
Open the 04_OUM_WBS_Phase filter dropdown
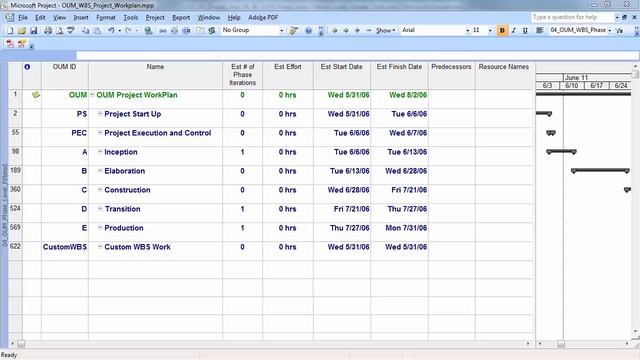click(609, 31)
